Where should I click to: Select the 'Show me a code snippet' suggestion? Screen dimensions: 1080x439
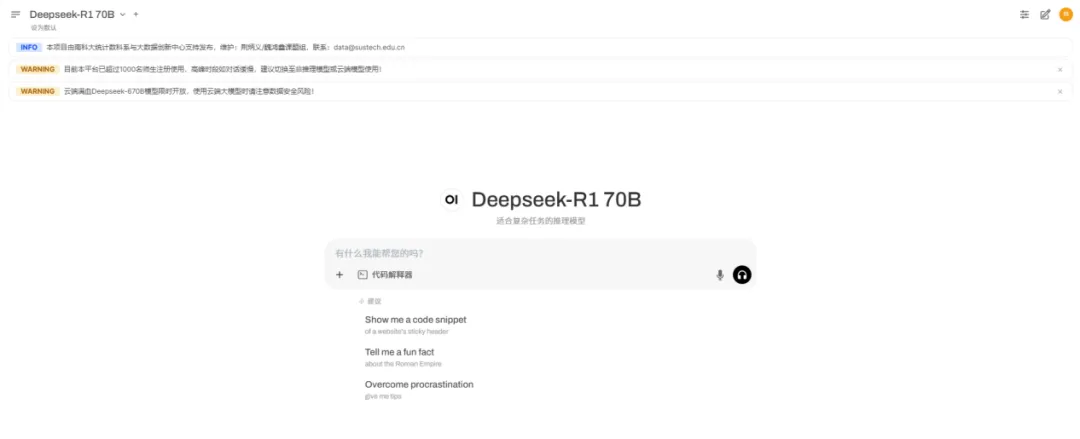pyautogui.click(x=415, y=325)
